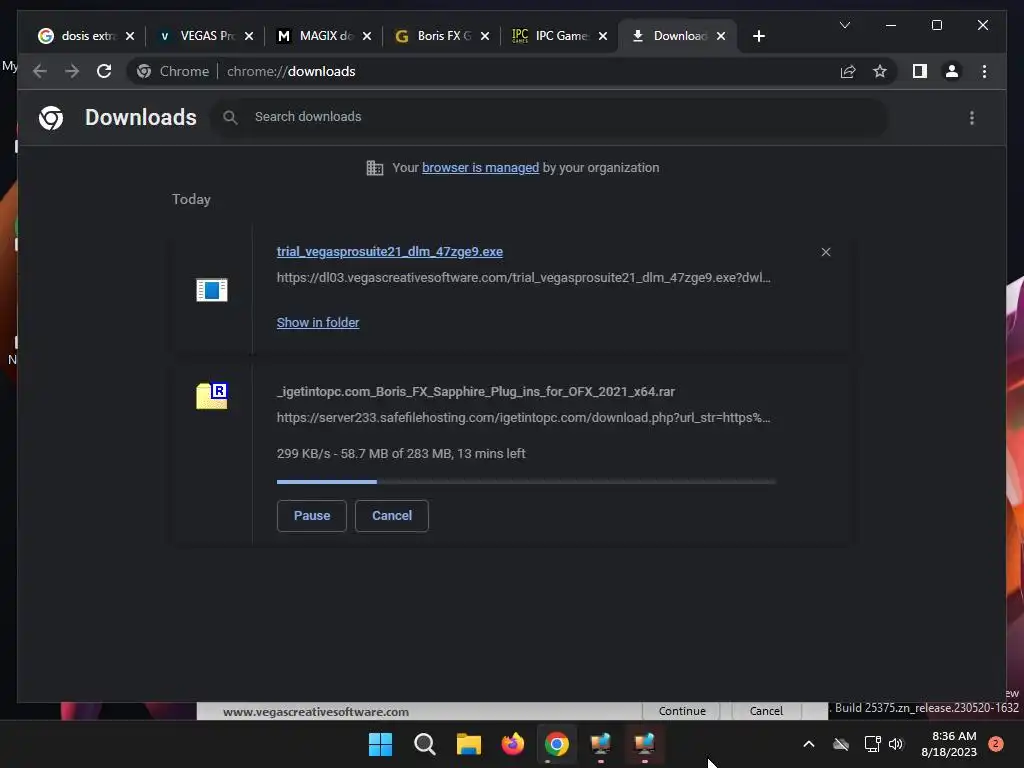Close the Downloads tab
Viewport: 1024px width, 768px height.
click(721, 36)
